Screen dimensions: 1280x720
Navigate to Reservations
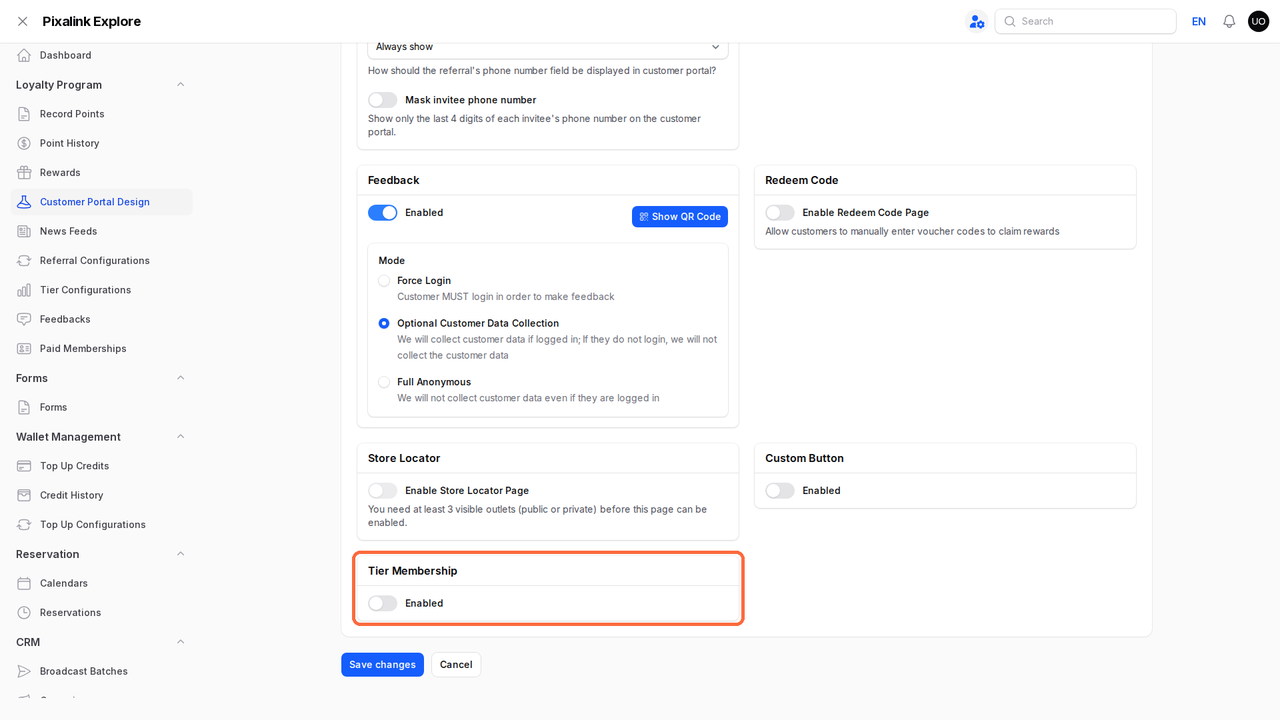point(101,613)
